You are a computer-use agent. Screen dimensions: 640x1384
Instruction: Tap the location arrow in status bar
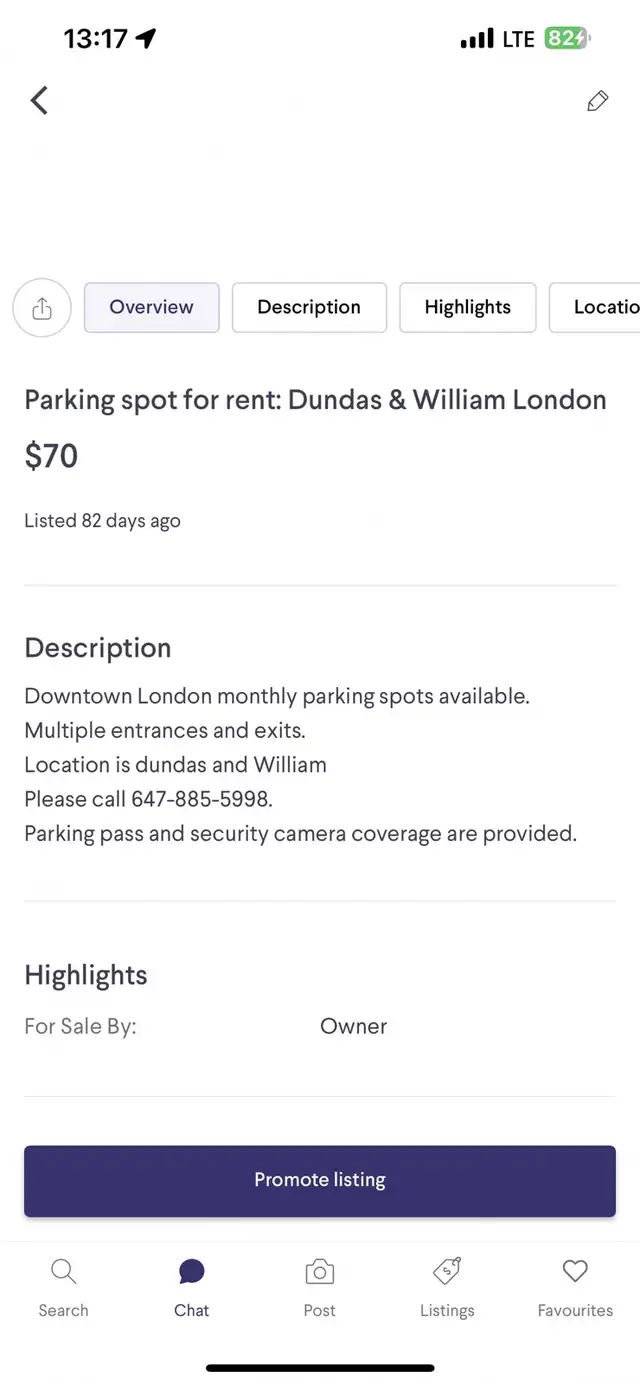tap(146, 39)
